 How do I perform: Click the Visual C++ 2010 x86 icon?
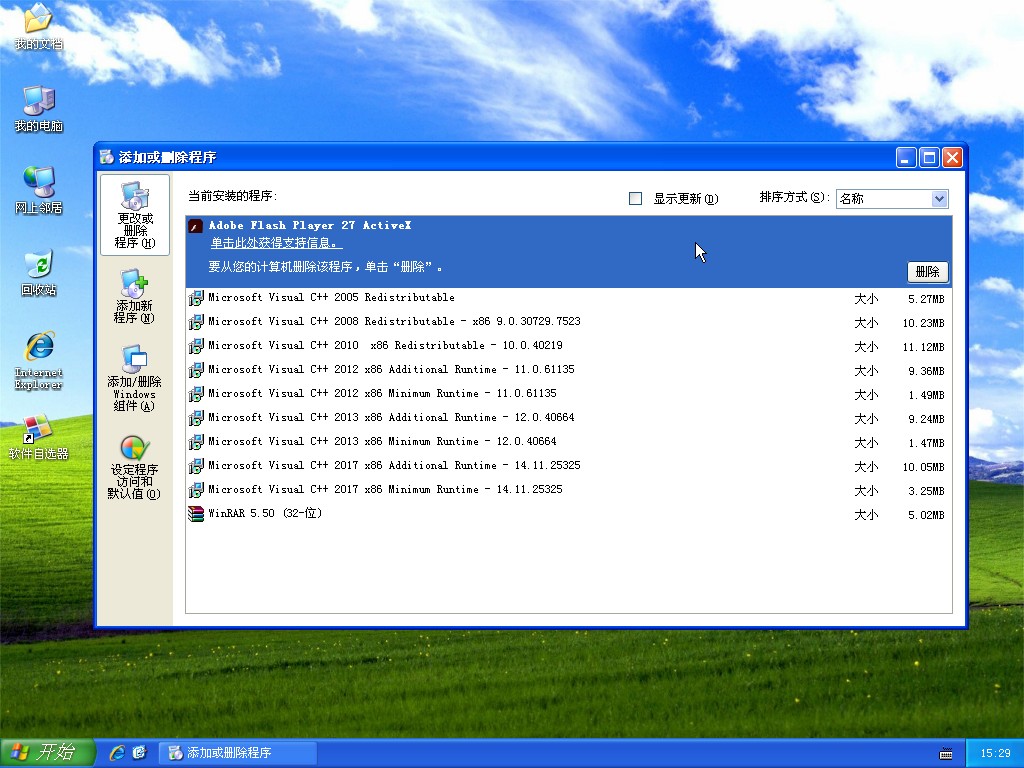[196, 346]
